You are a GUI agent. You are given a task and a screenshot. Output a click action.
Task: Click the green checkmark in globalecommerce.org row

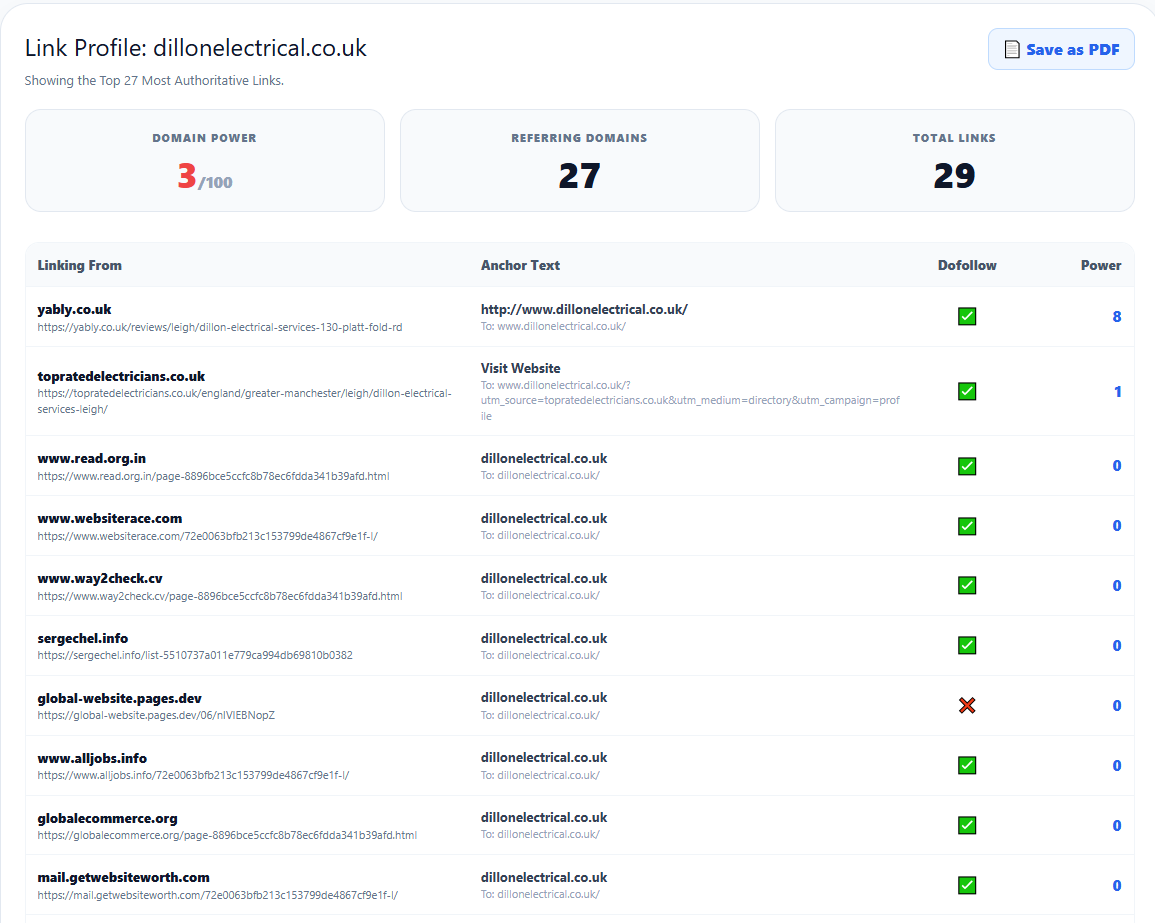(967, 825)
